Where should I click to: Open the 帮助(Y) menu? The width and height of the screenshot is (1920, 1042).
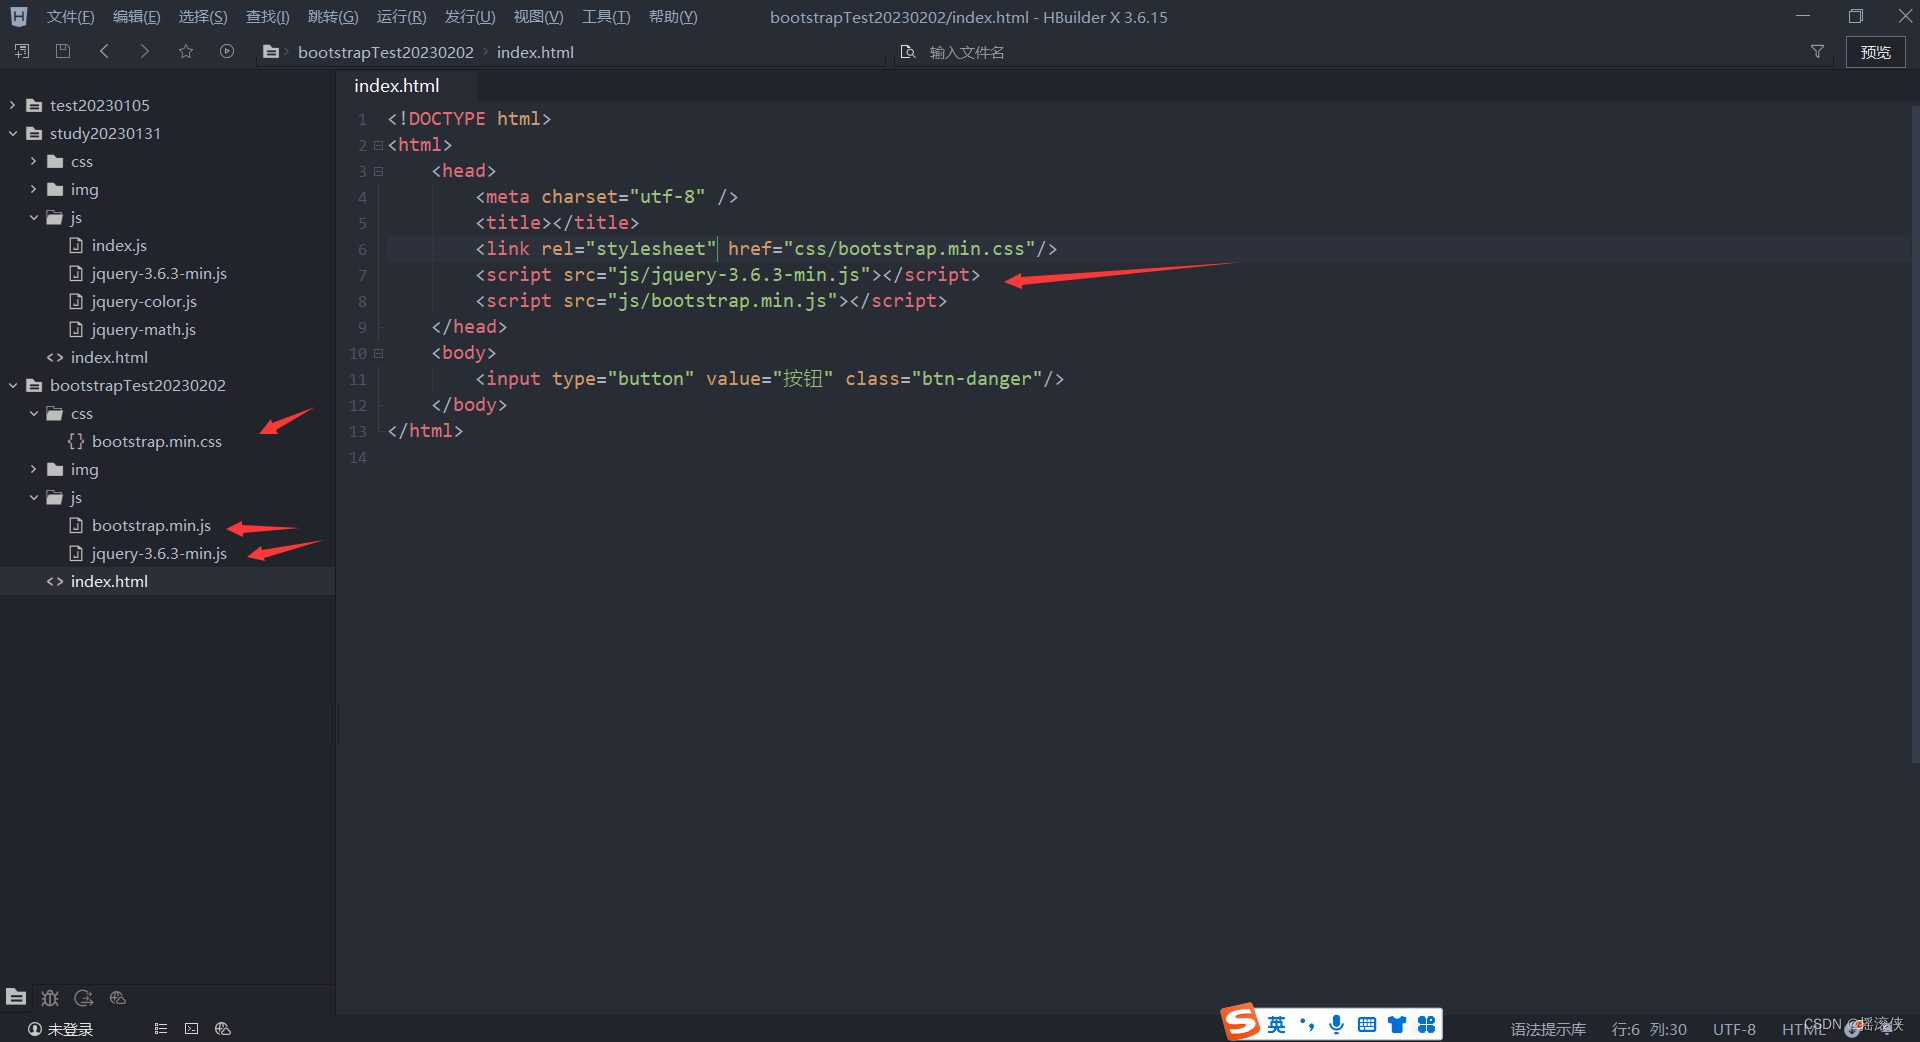tap(673, 17)
